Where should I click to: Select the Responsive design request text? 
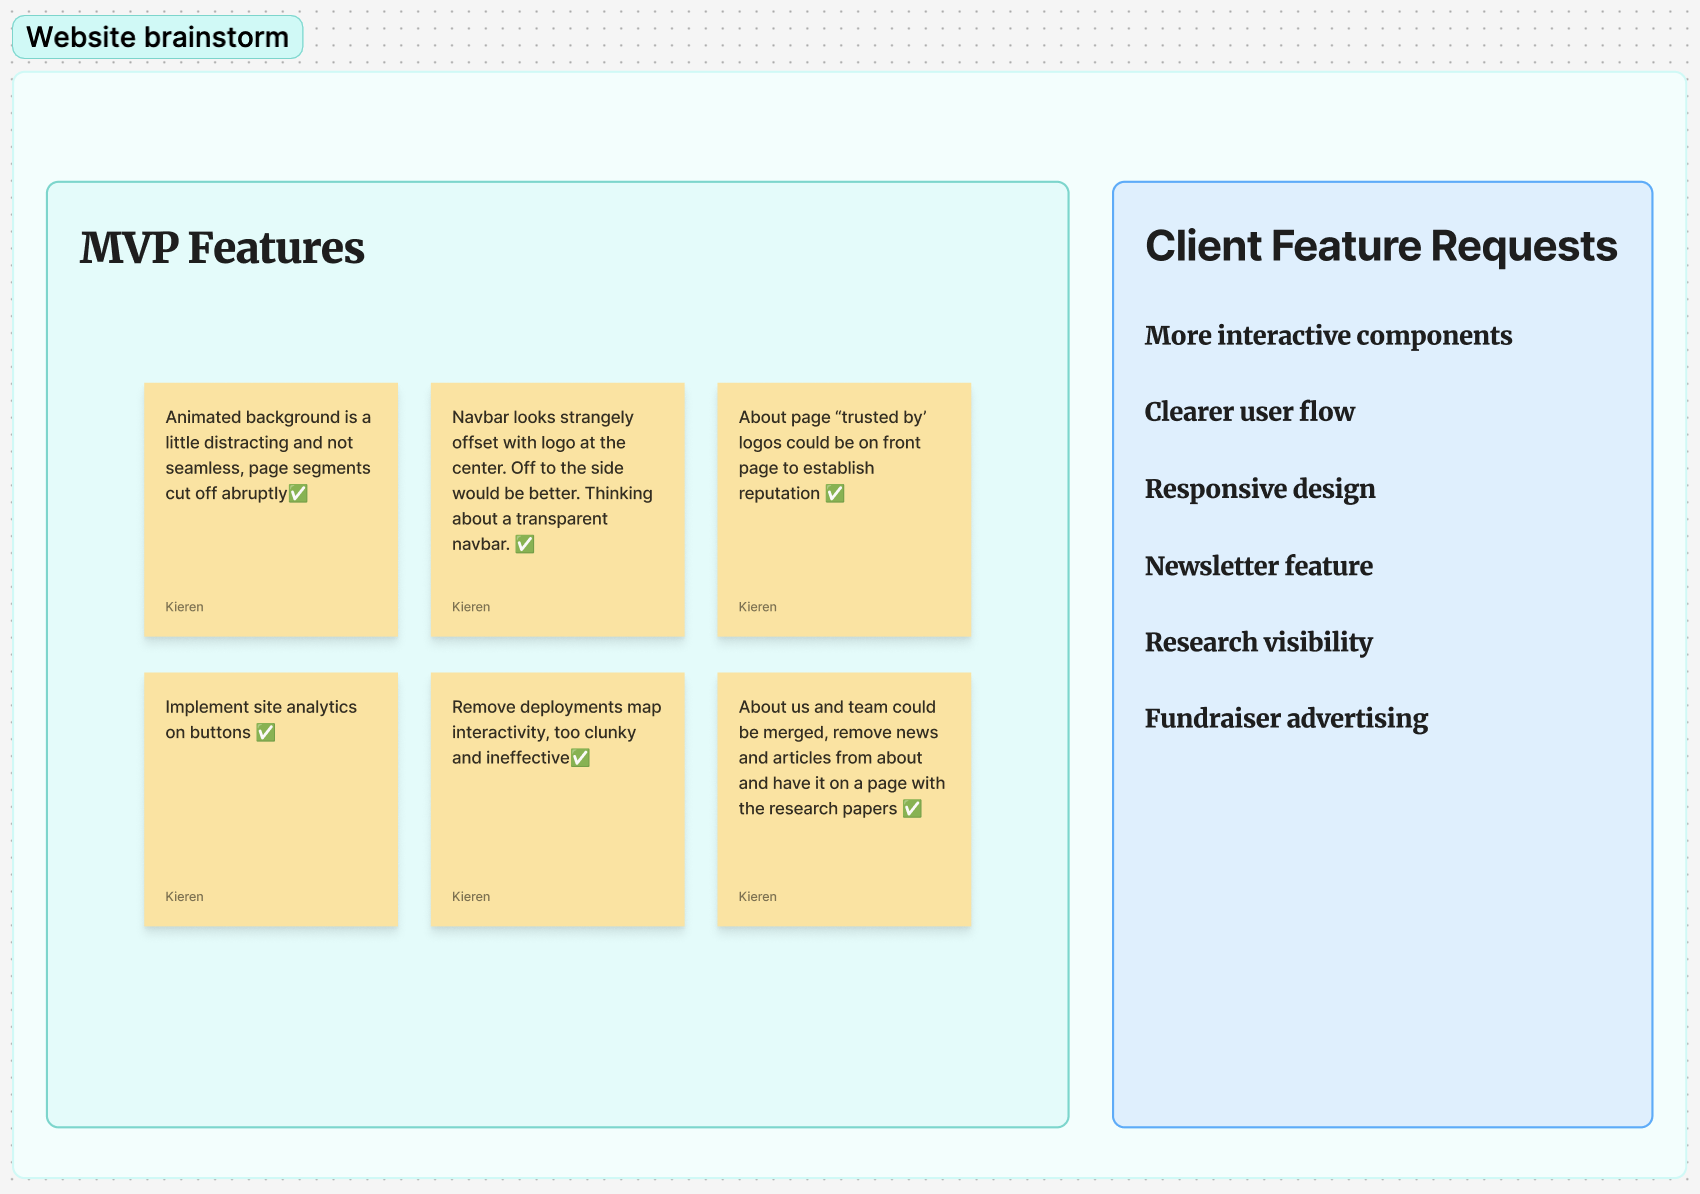[x=1260, y=489]
